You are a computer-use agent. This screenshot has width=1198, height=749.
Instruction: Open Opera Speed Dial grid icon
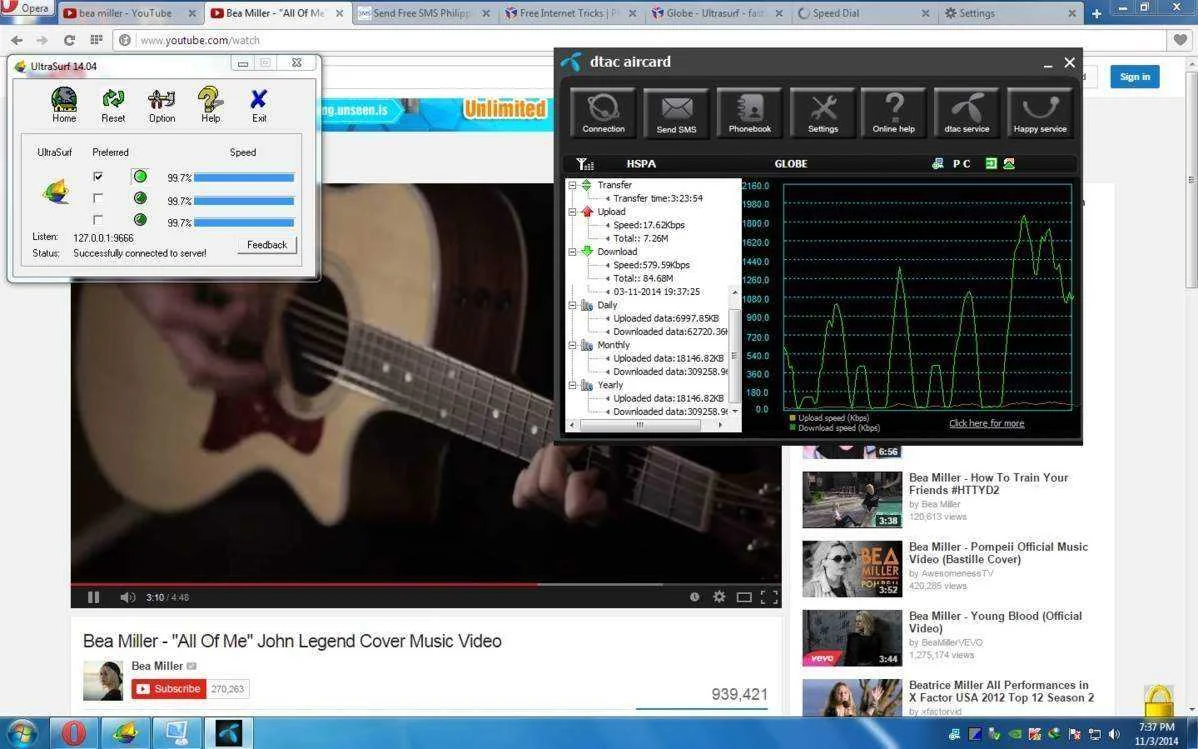(96, 40)
